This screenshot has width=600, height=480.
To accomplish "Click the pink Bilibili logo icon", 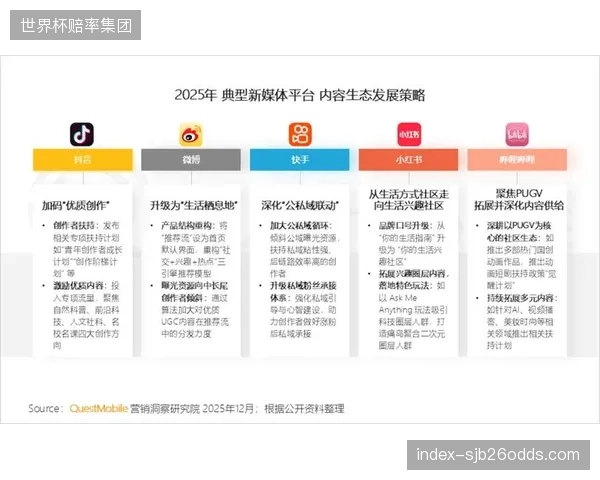I will pos(517,134).
